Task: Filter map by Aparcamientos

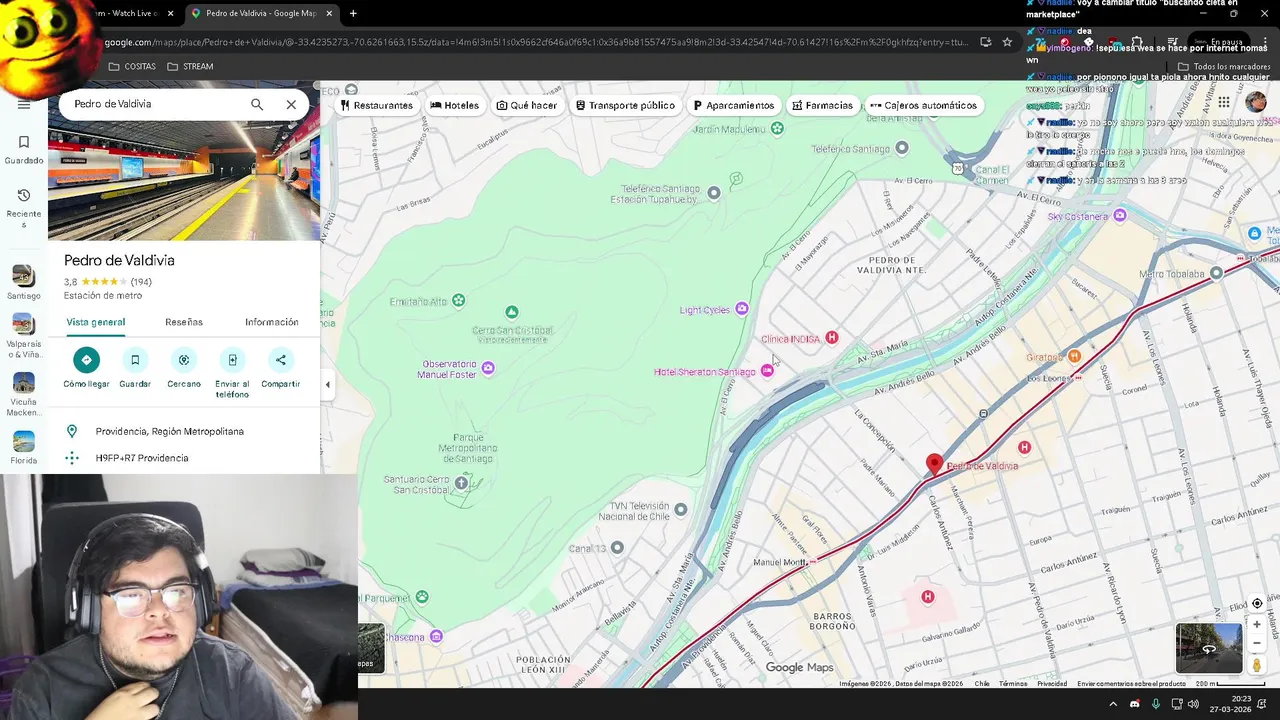Action: point(734,105)
